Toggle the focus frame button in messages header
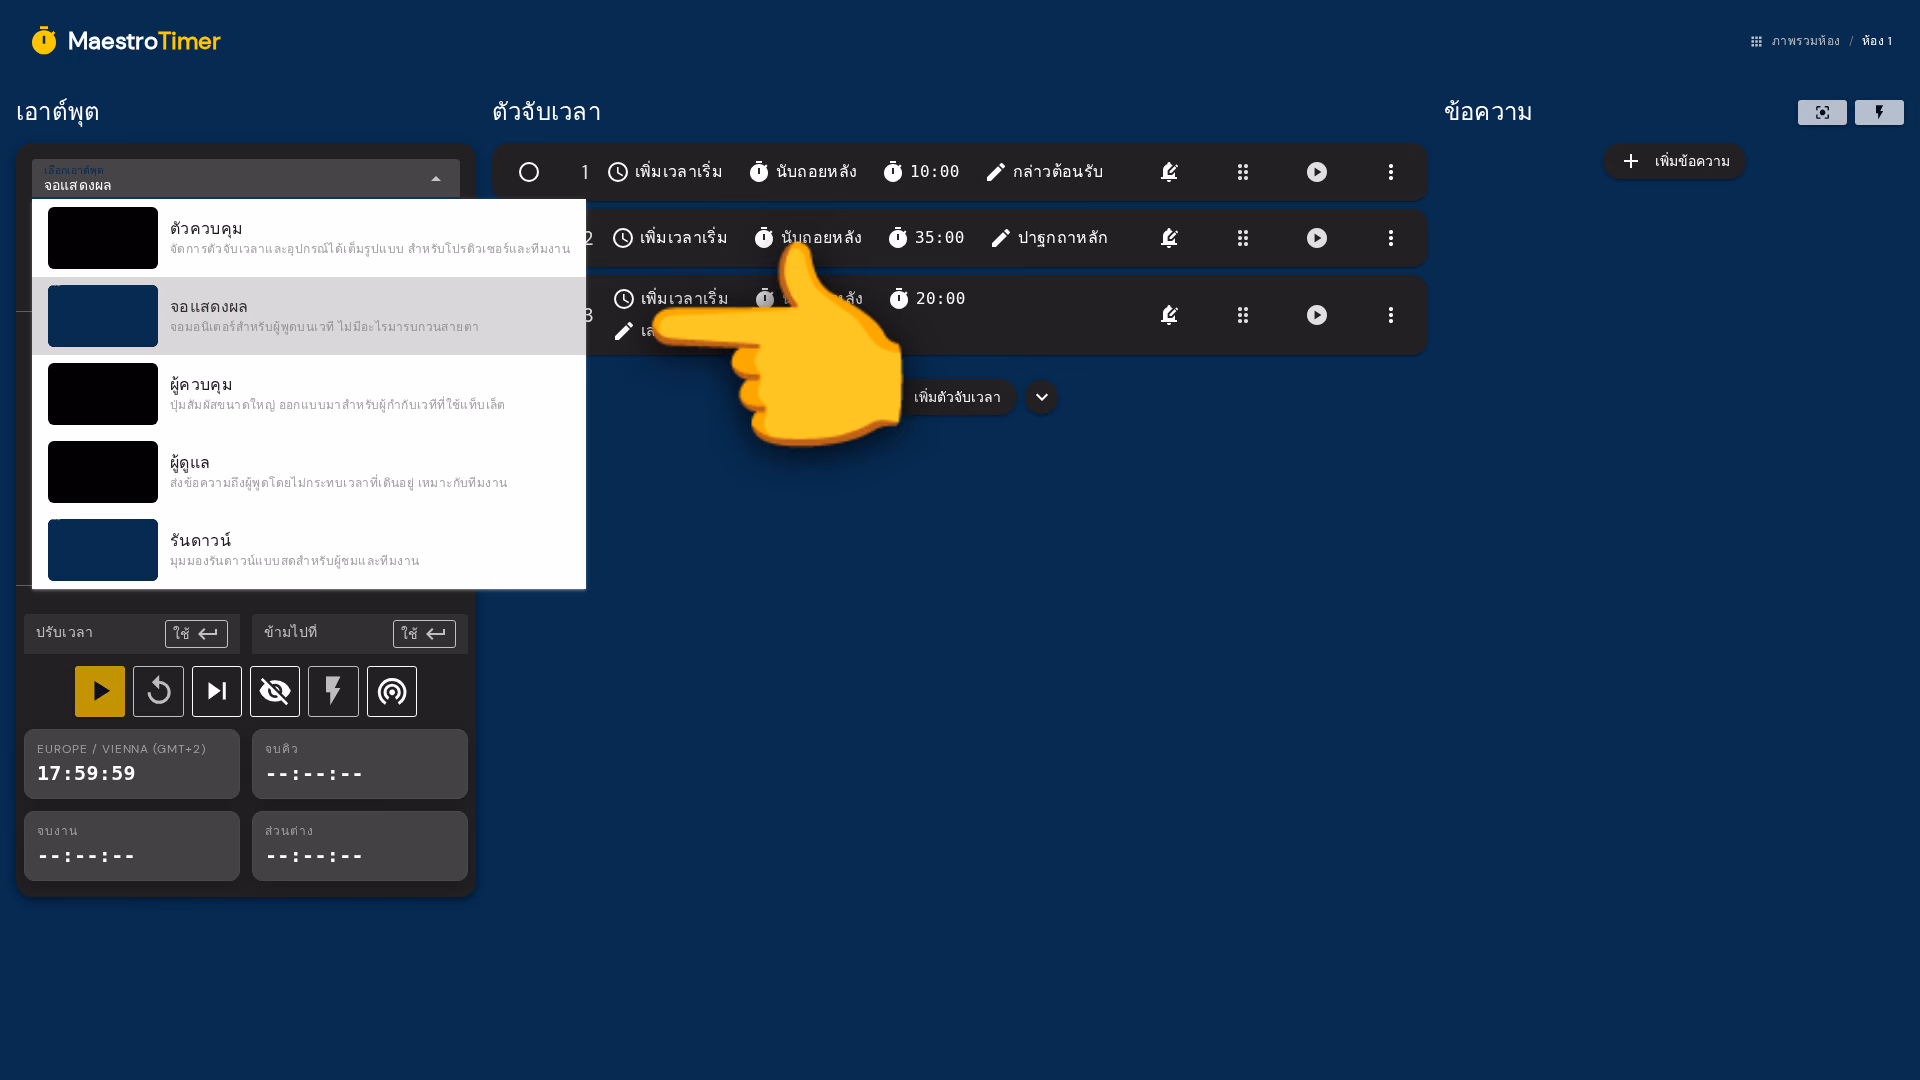Image resolution: width=1920 pixels, height=1080 pixels. 1822,112
